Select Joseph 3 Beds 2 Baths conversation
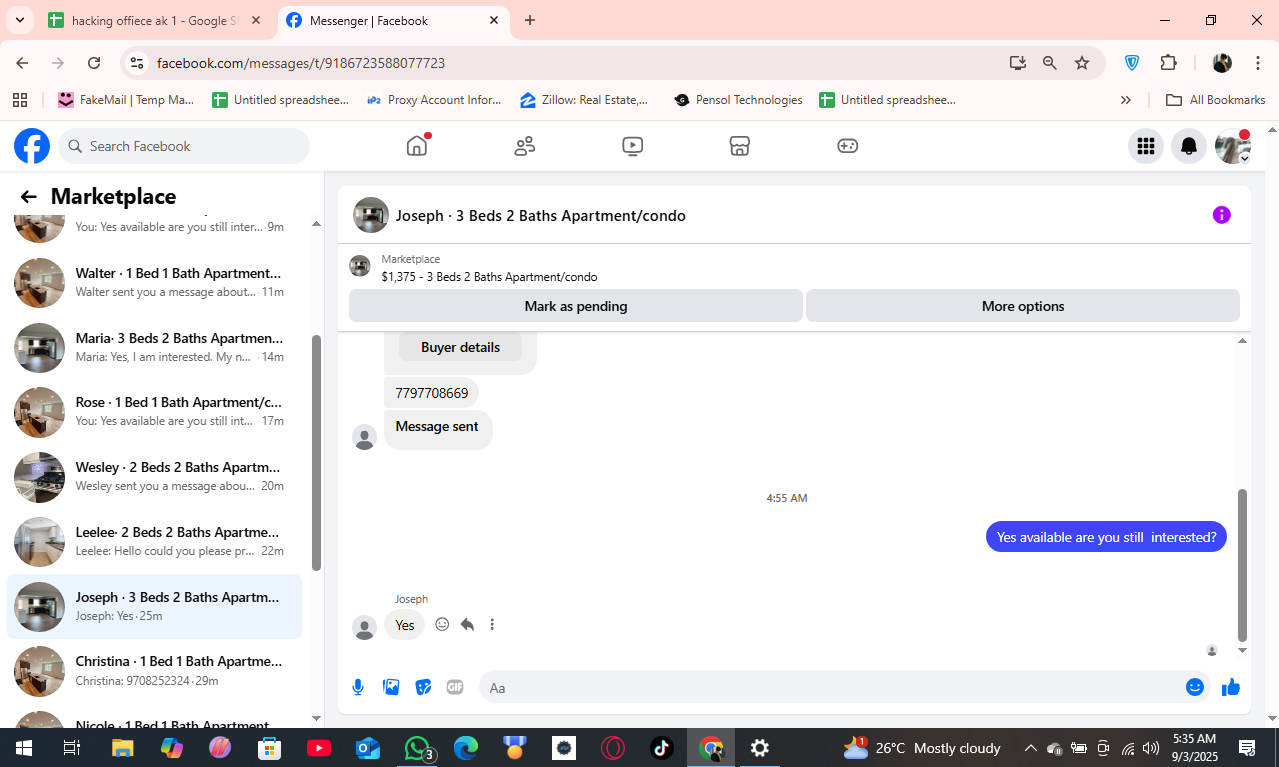This screenshot has width=1279, height=767. pyautogui.click(x=155, y=606)
